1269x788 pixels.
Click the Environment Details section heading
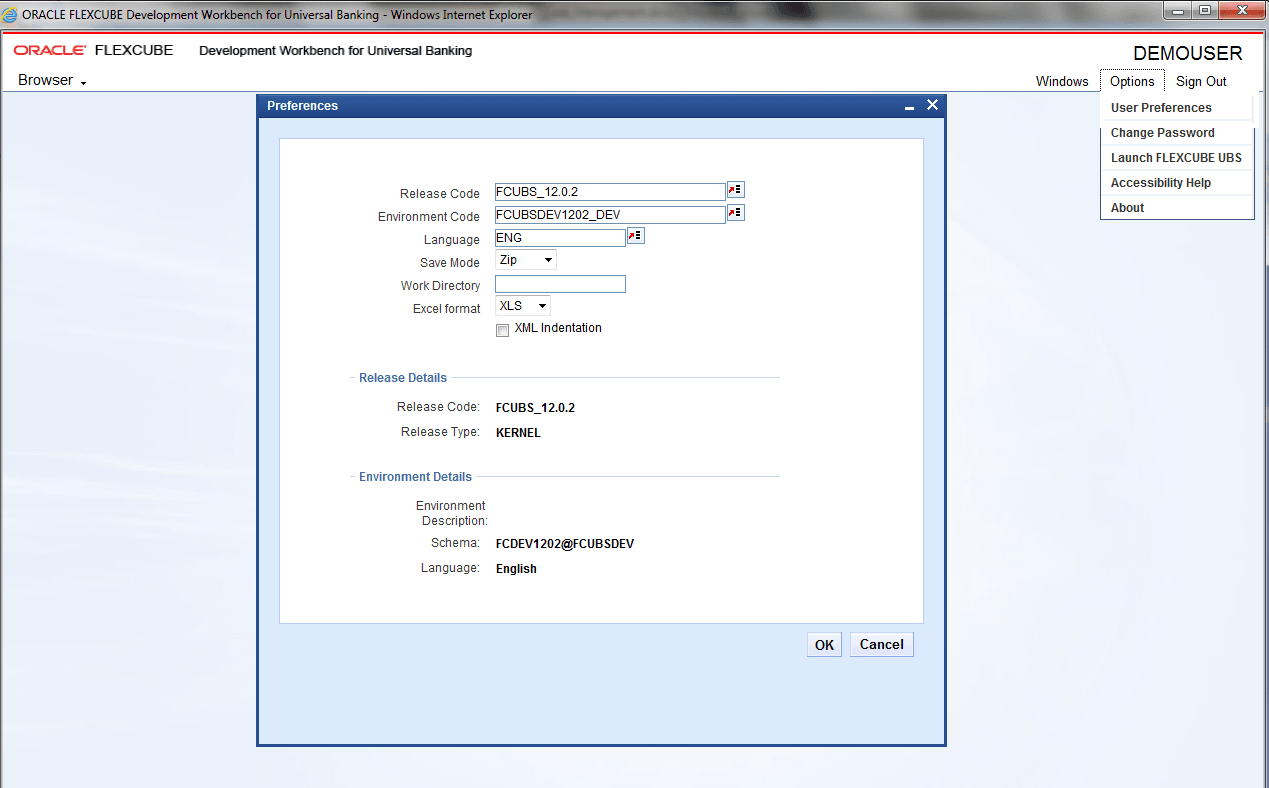[x=415, y=477]
